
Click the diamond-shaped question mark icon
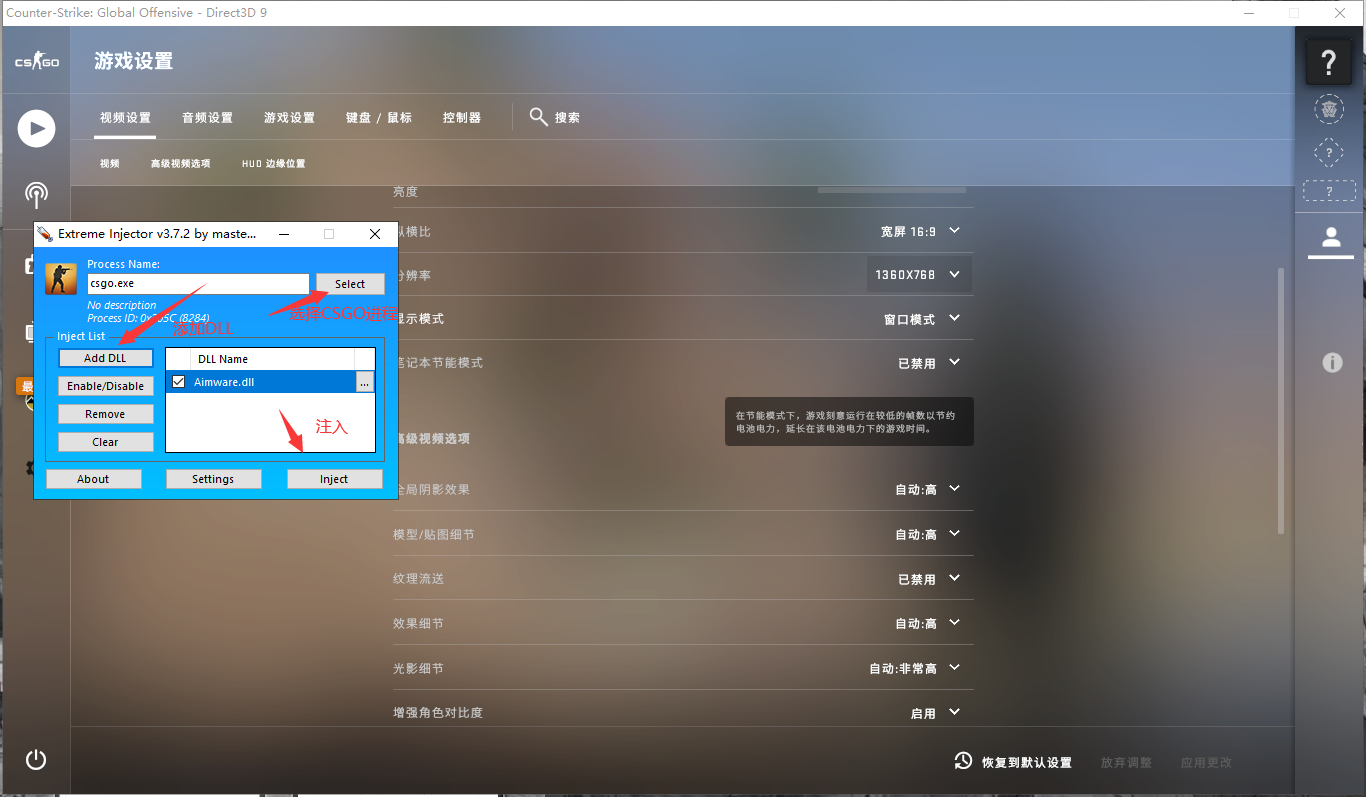click(1328, 152)
